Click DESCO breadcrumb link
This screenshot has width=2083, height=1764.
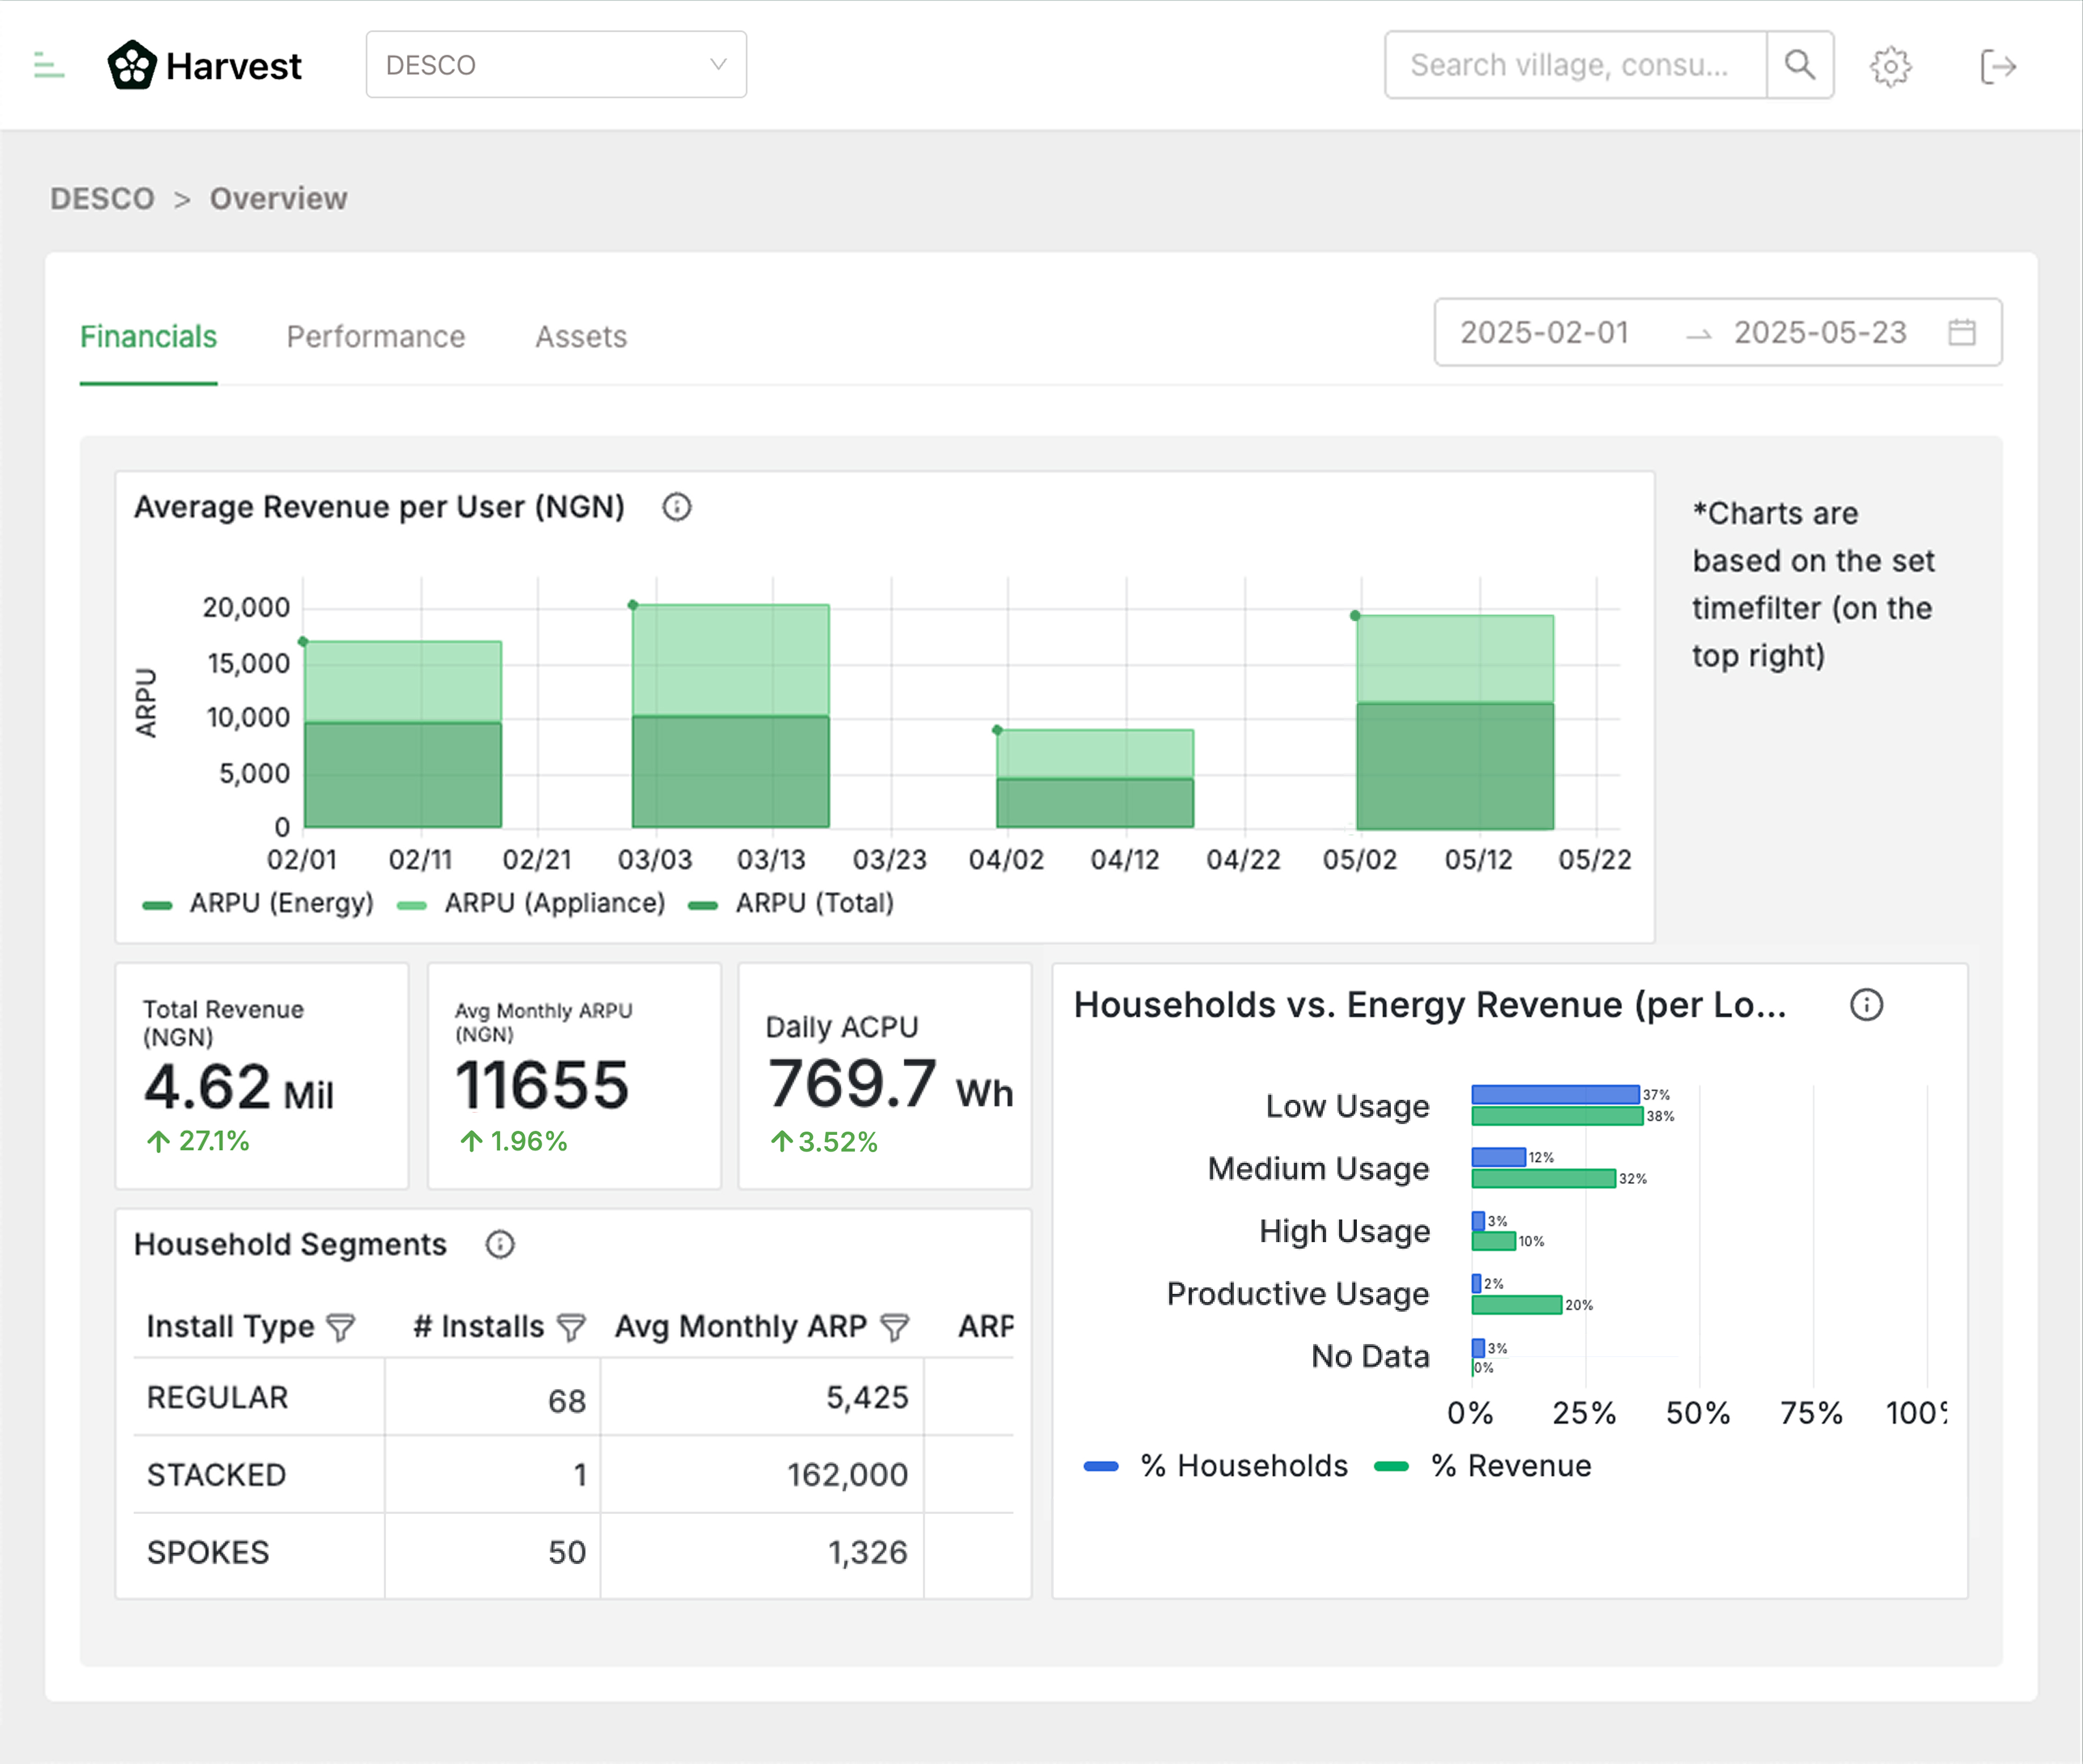pos(102,199)
